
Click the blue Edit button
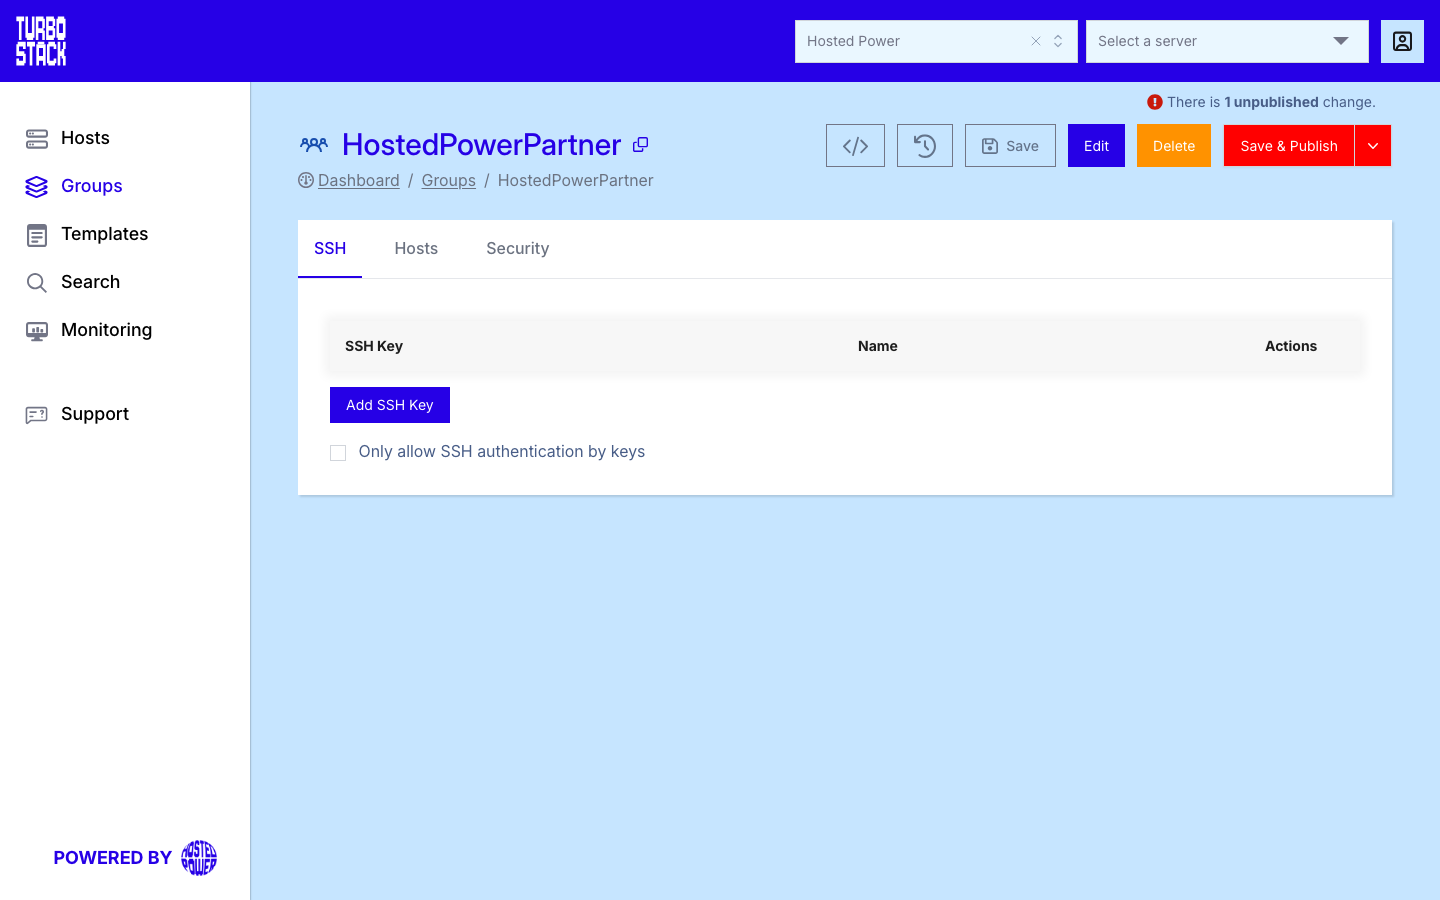[x=1096, y=146]
